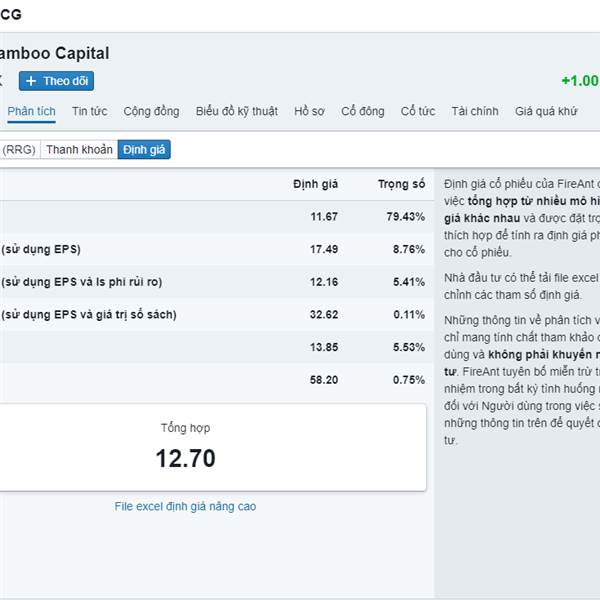This screenshot has width=600, height=600.
Task: Switch to Tài chính tab
Action: pos(474,111)
